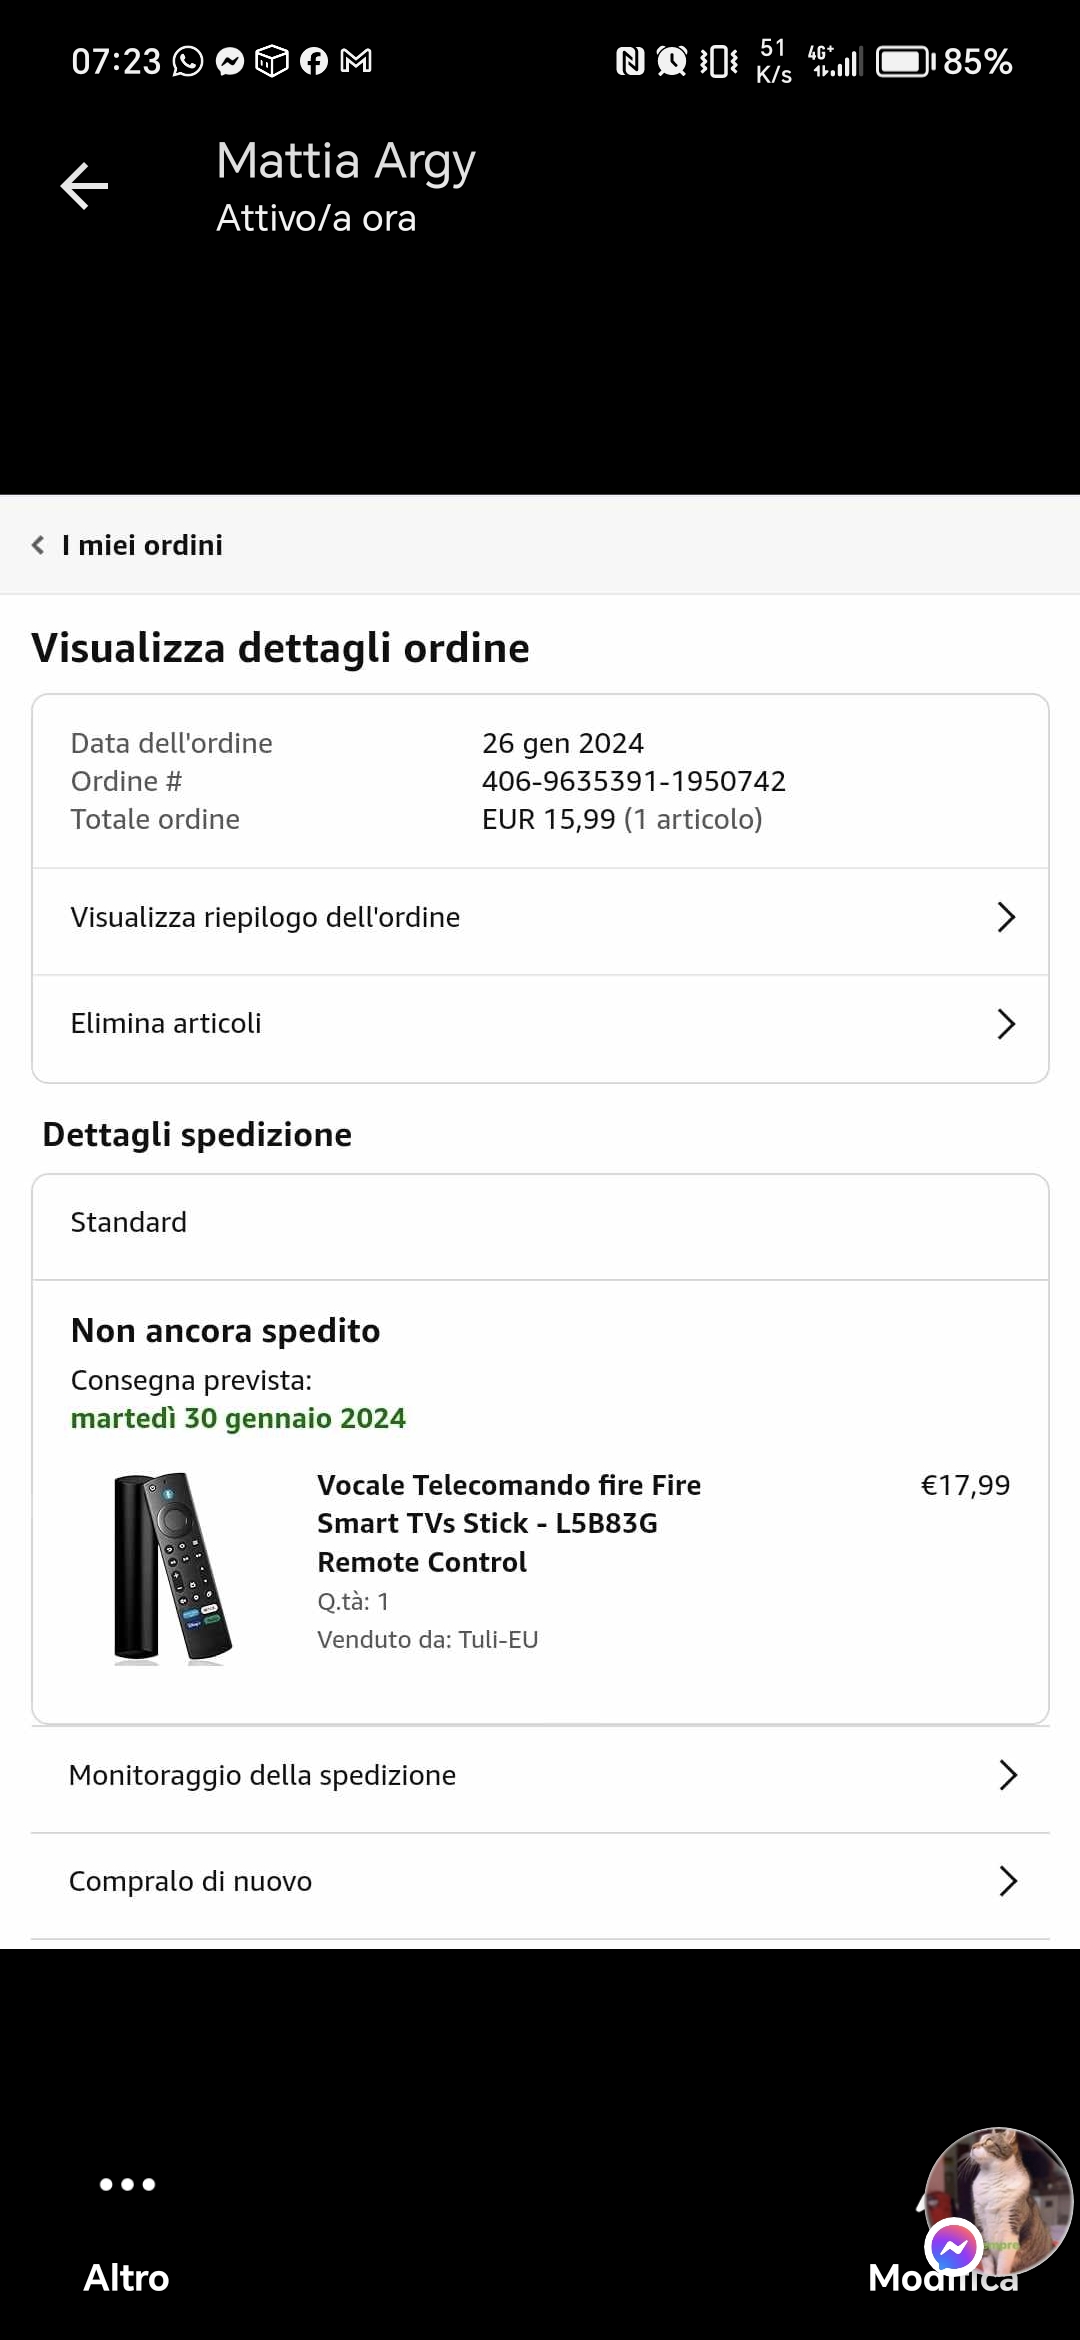Tap the battery icon showing 85%
Image resolution: width=1080 pixels, height=2340 pixels.
(906, 62)
